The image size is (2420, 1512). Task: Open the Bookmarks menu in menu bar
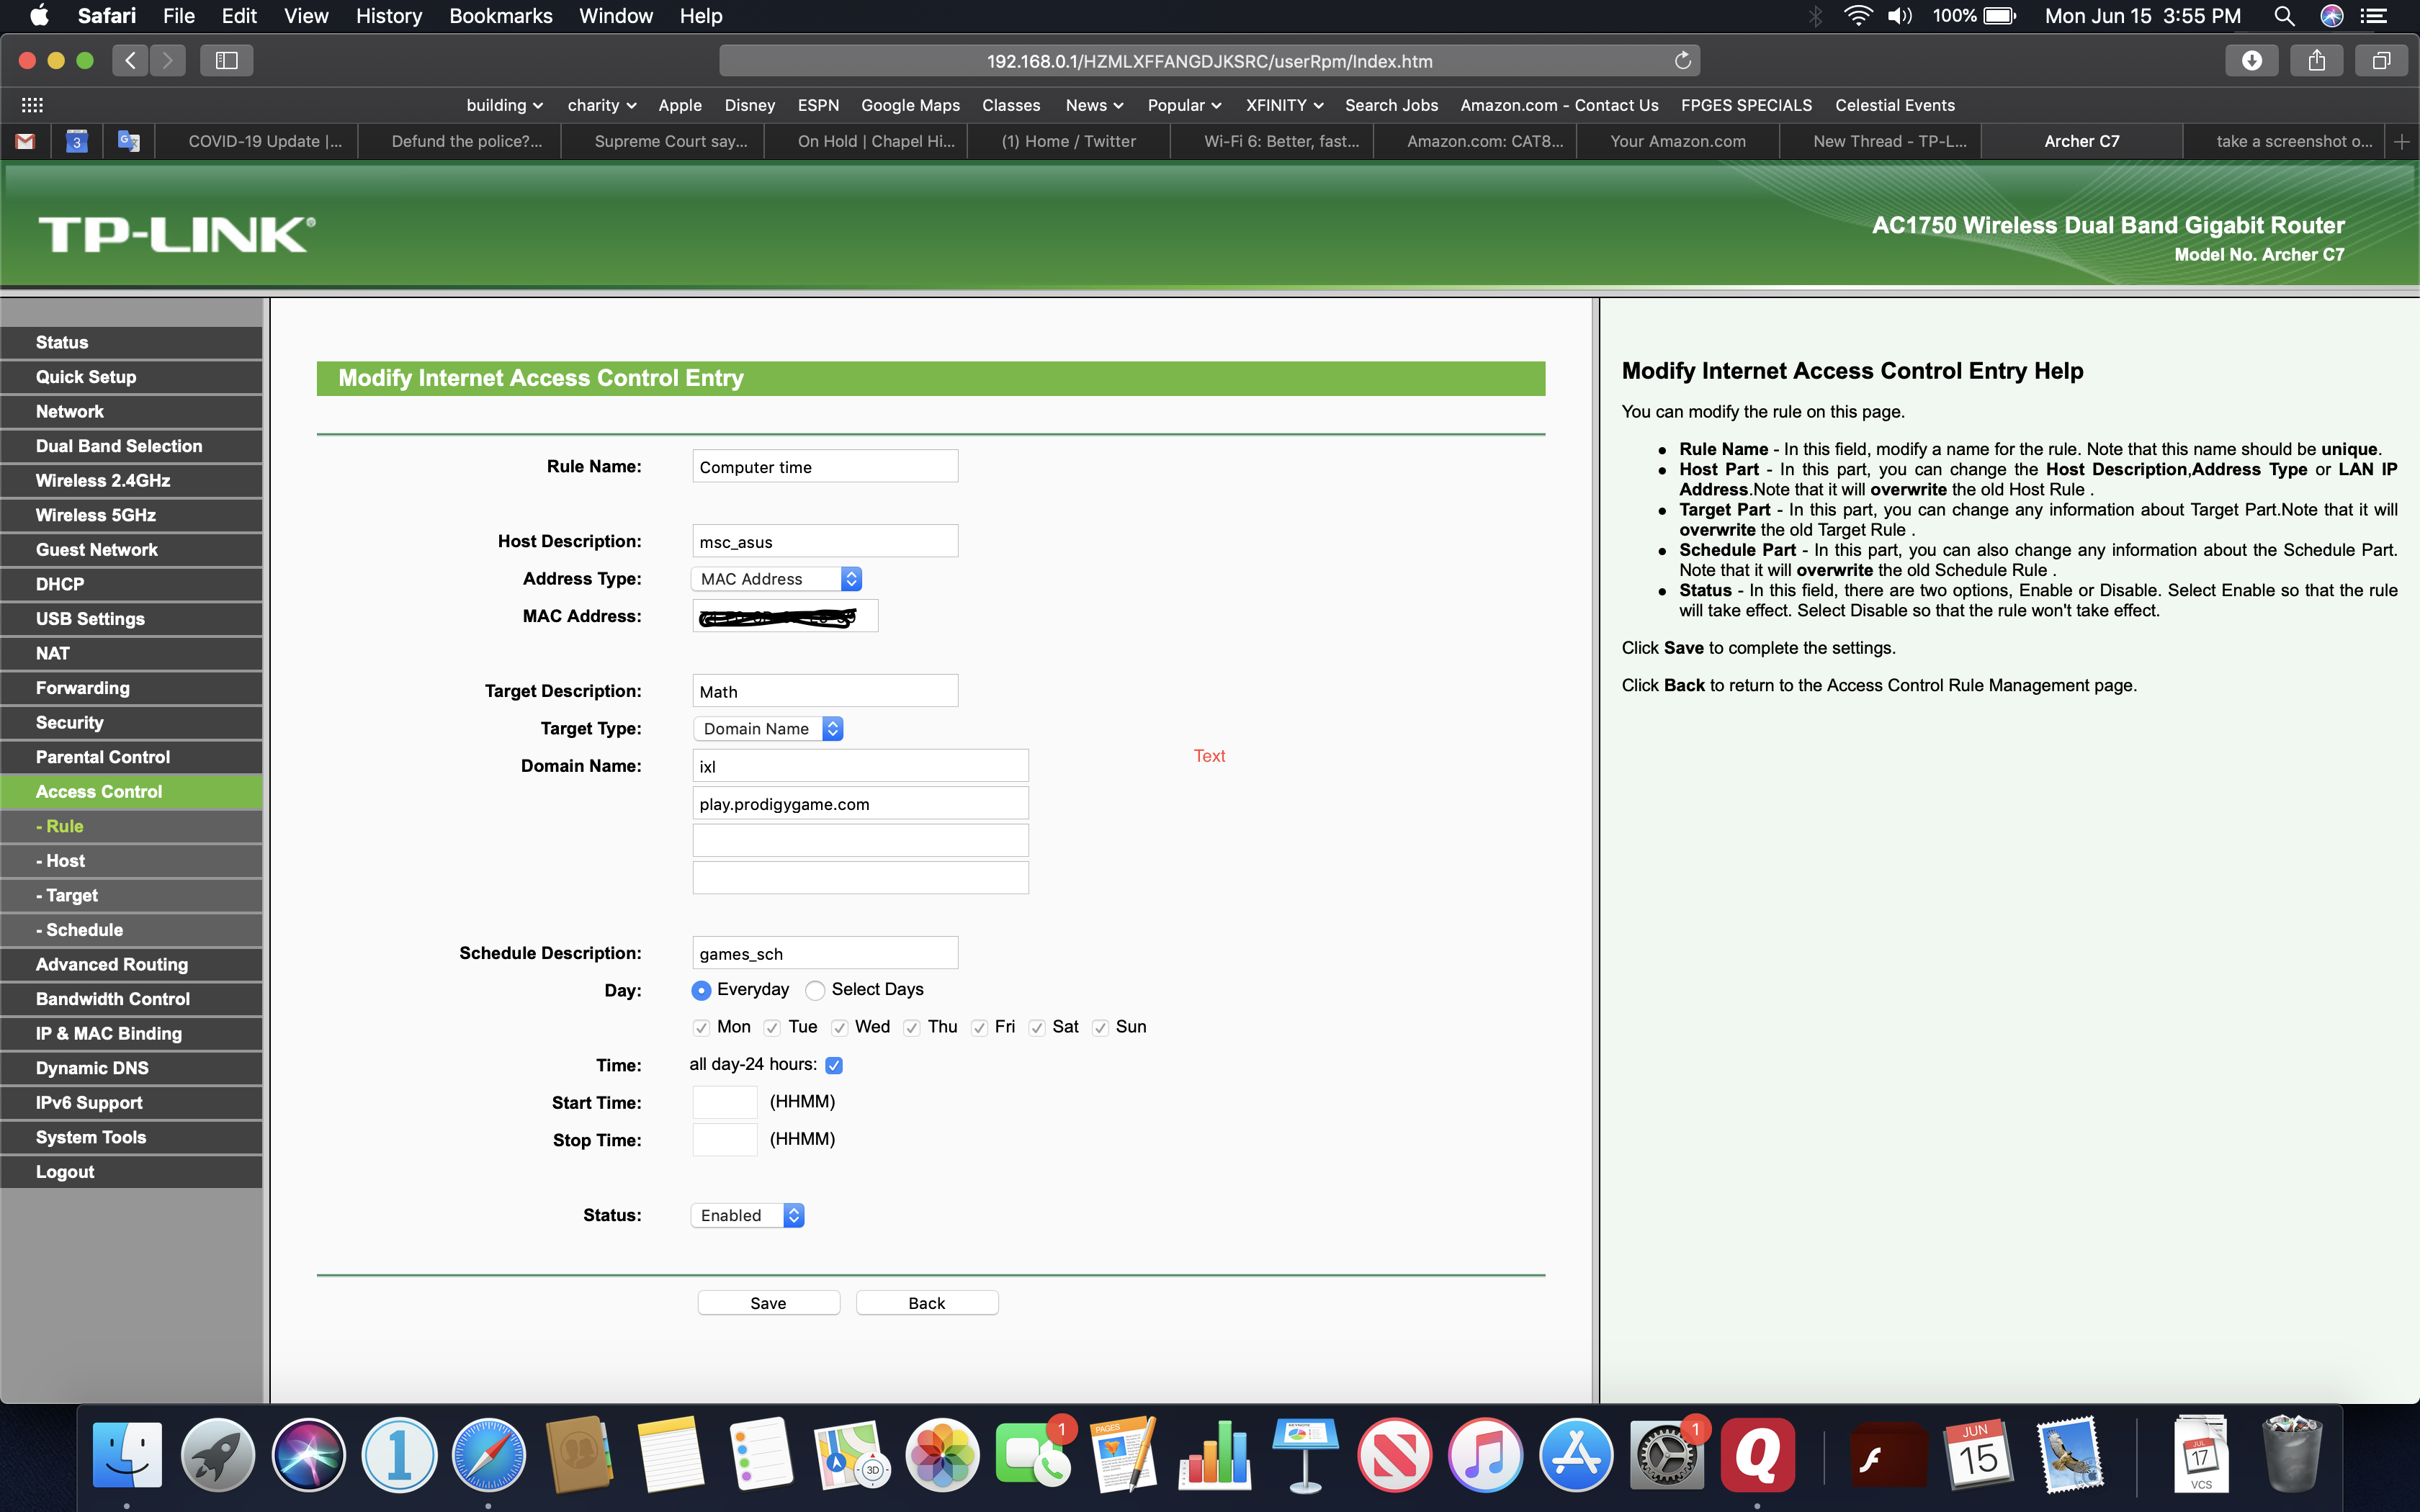tap(500, 16)
